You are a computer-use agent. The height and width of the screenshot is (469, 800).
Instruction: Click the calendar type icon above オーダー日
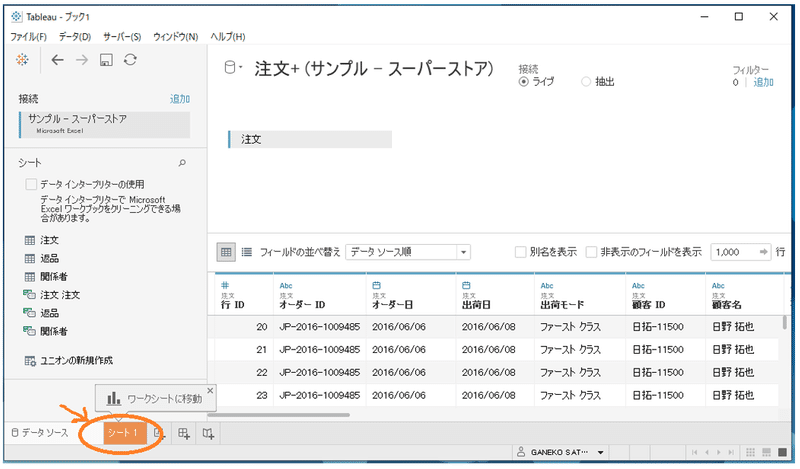[x=376, y=285]
